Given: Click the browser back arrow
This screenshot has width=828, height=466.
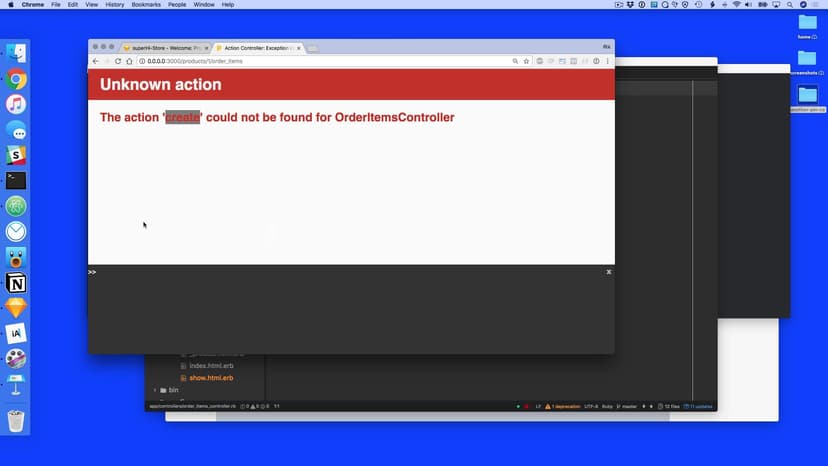Looking at the screenshot, I should coord(95,61).
